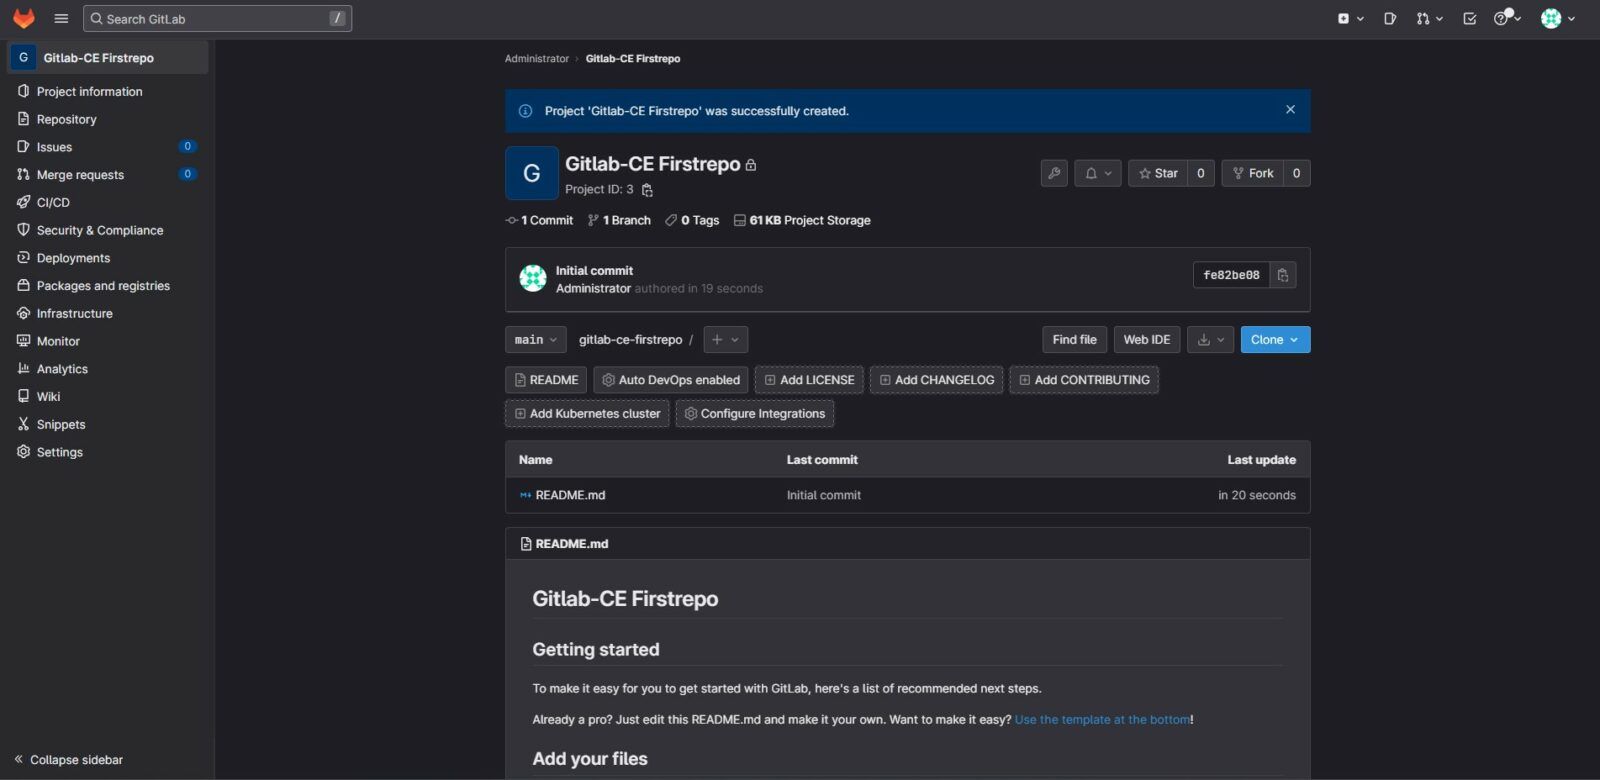The width and height of the screenshot is (1600, 780).
Task: Click Add Kubernetes cluster
Action: click(587, 414)
